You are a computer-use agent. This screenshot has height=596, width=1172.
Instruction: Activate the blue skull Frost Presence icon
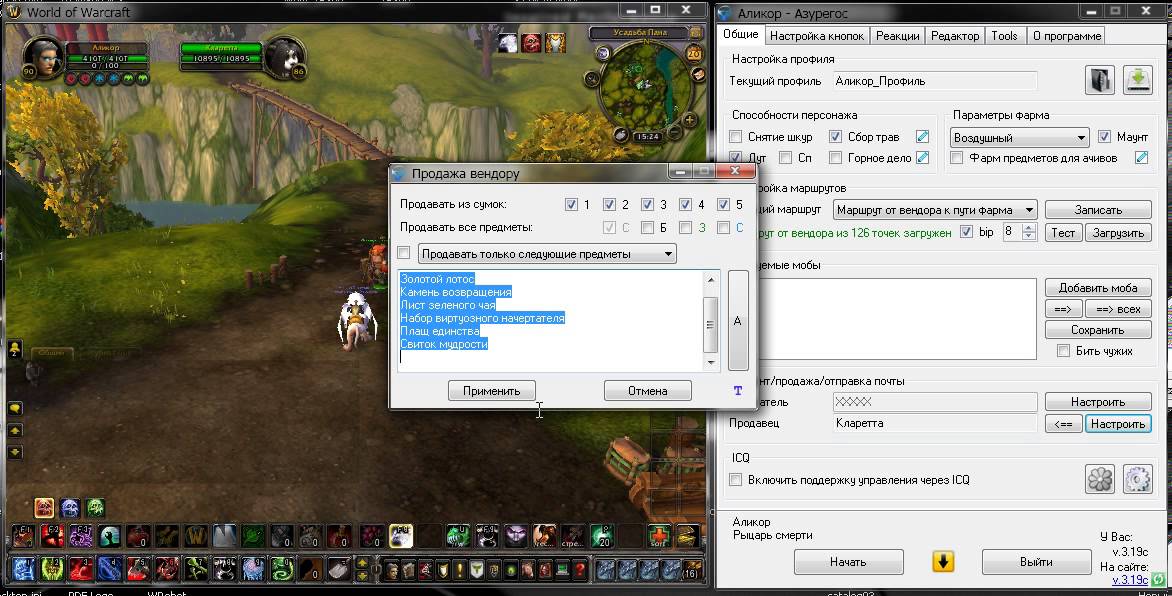coord(70,509)
